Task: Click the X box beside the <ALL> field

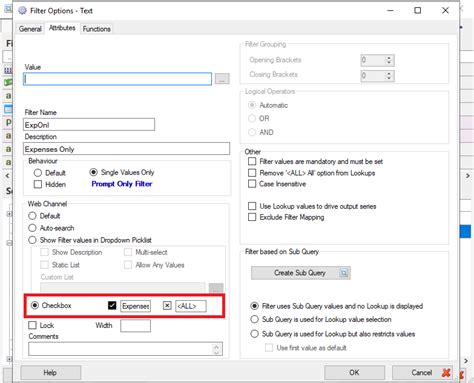Action: pos(167,305)
